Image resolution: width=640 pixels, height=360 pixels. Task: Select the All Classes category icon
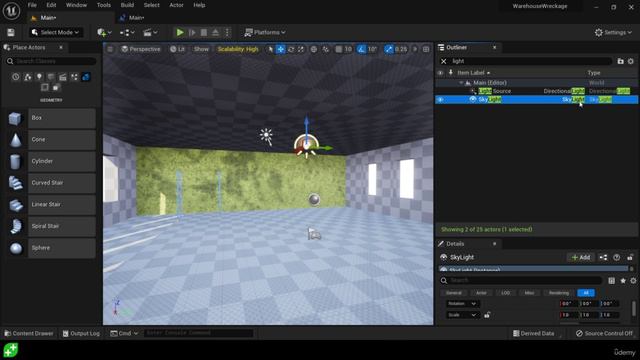57,87
